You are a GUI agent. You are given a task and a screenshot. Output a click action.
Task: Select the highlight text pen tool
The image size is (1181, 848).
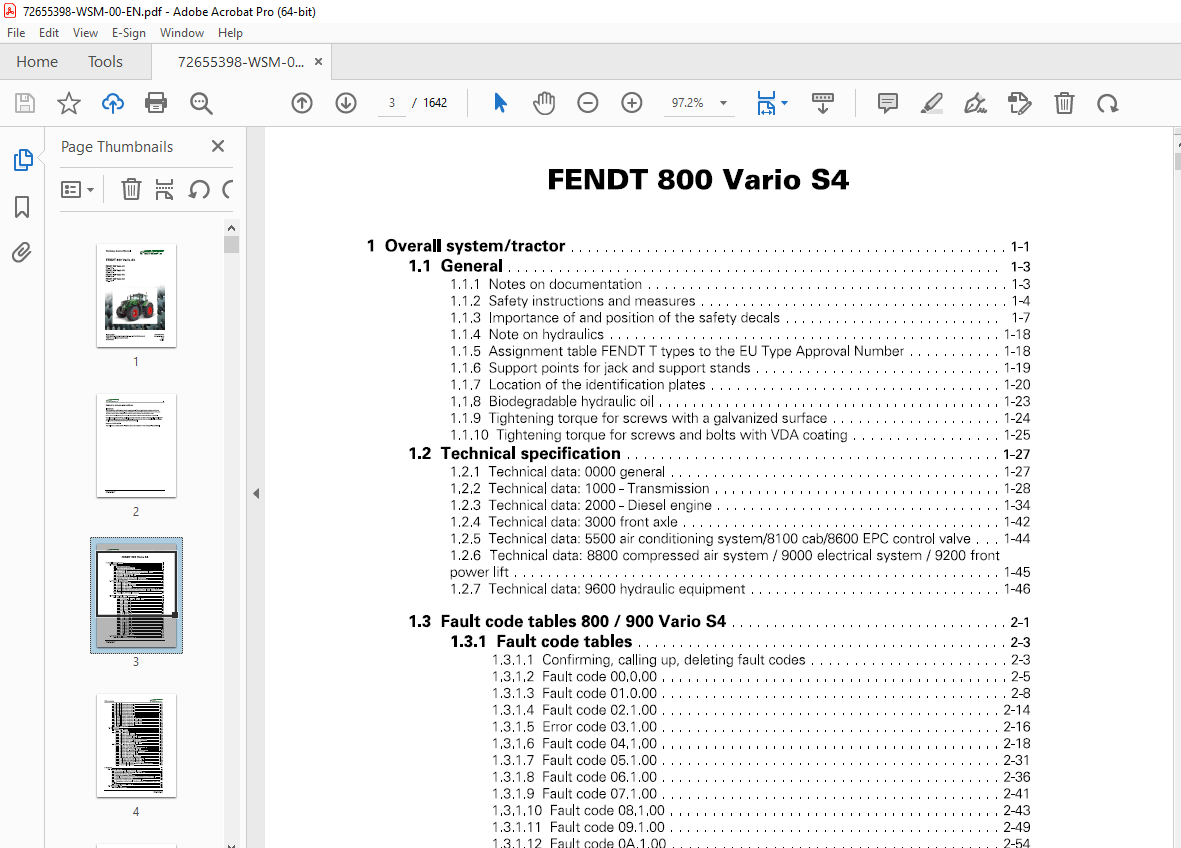(932, 103)
